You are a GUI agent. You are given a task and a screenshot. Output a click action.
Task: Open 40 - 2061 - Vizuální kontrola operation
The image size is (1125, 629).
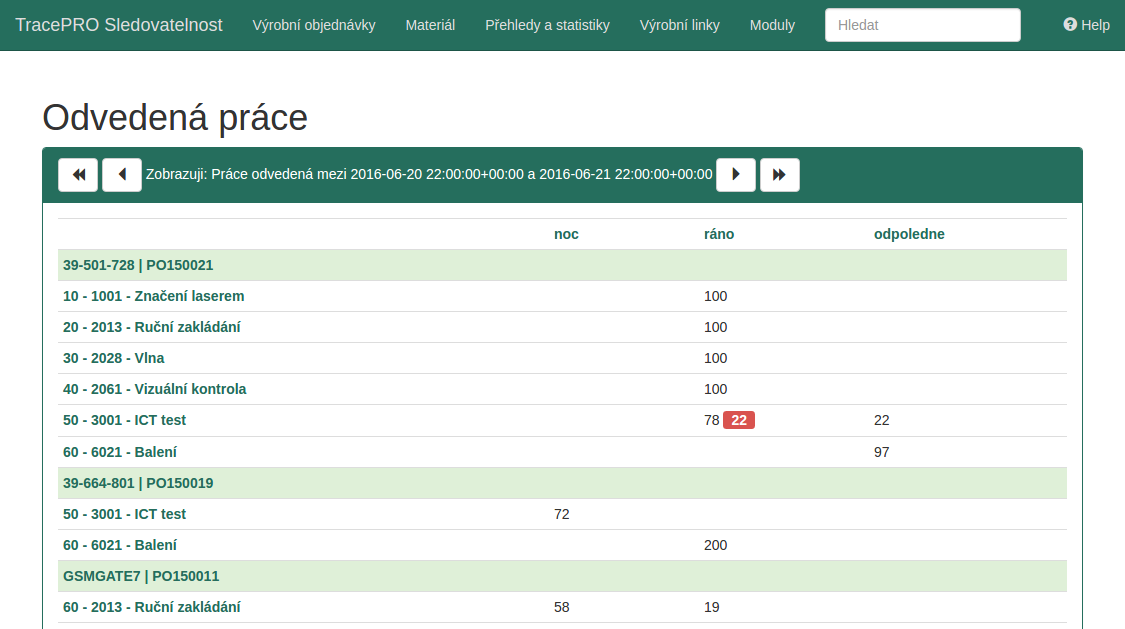tap(154, 389)
